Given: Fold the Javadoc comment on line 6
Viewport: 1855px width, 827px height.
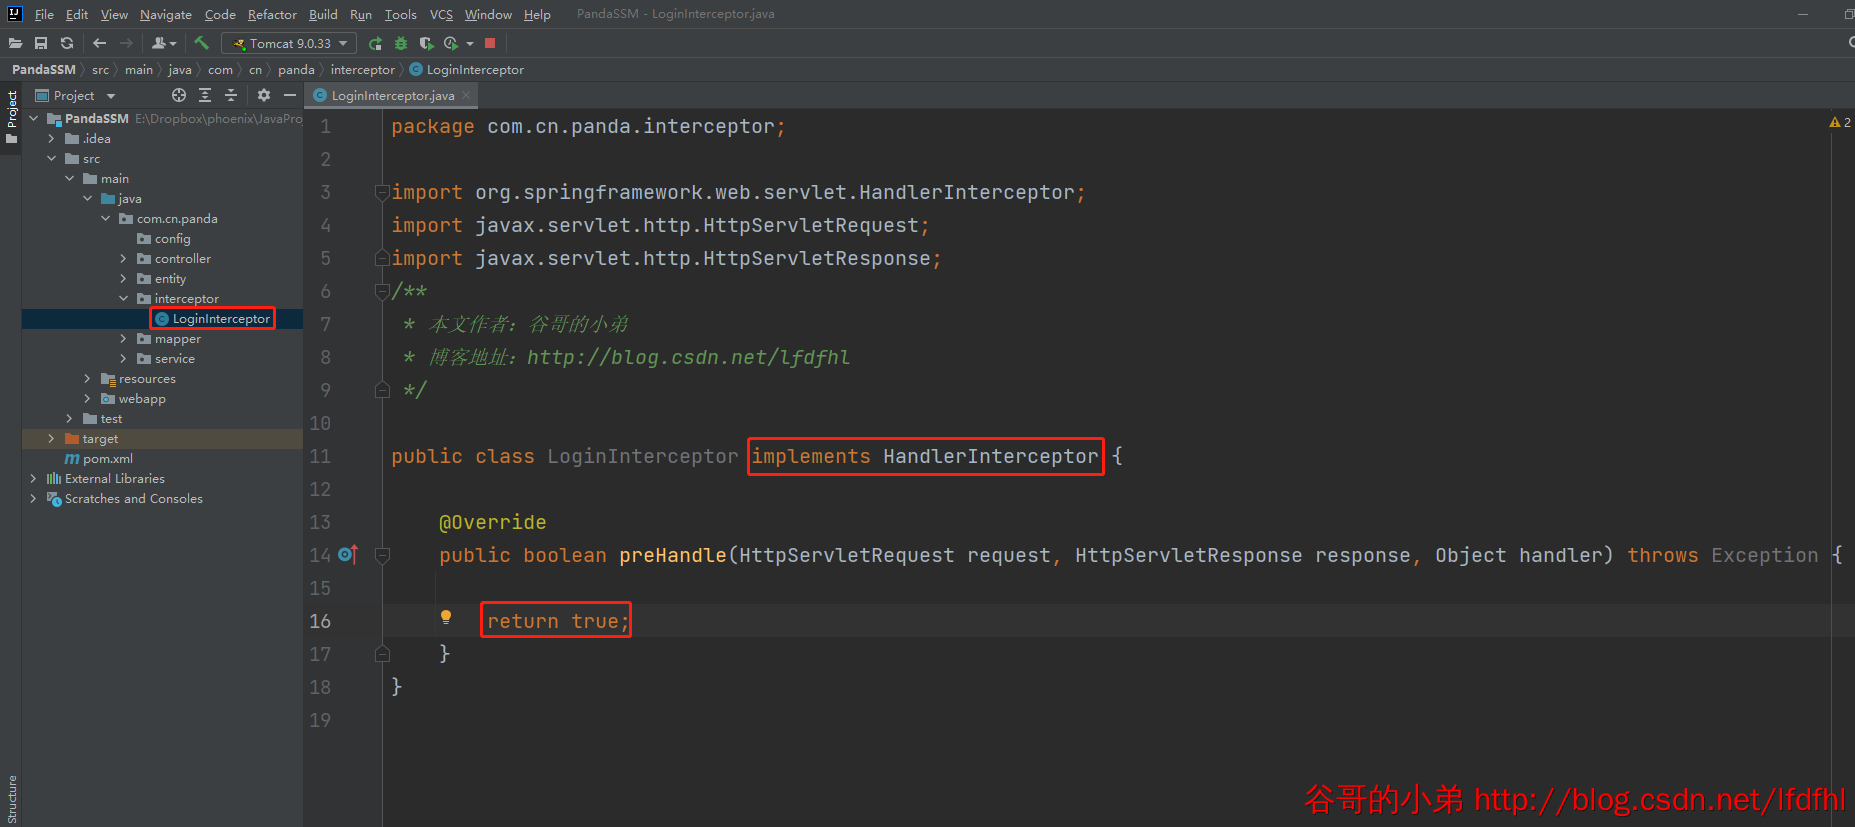Looking at the screenshot, I should click(382, 291).
